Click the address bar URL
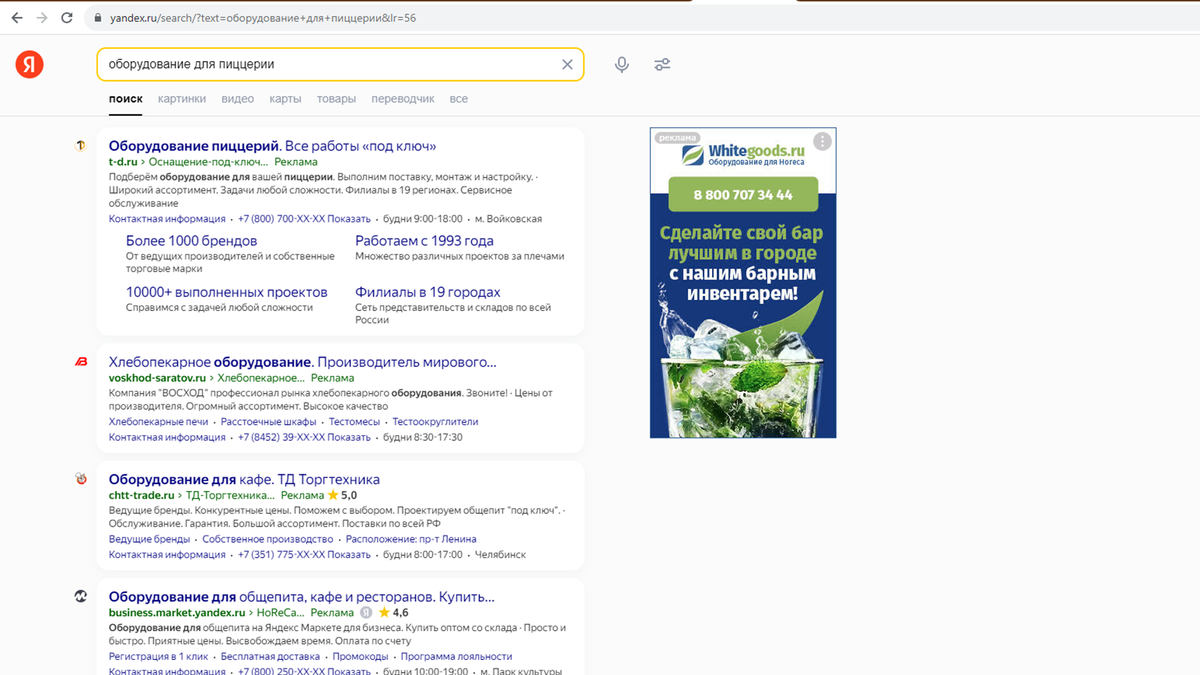 click(262, 18)
